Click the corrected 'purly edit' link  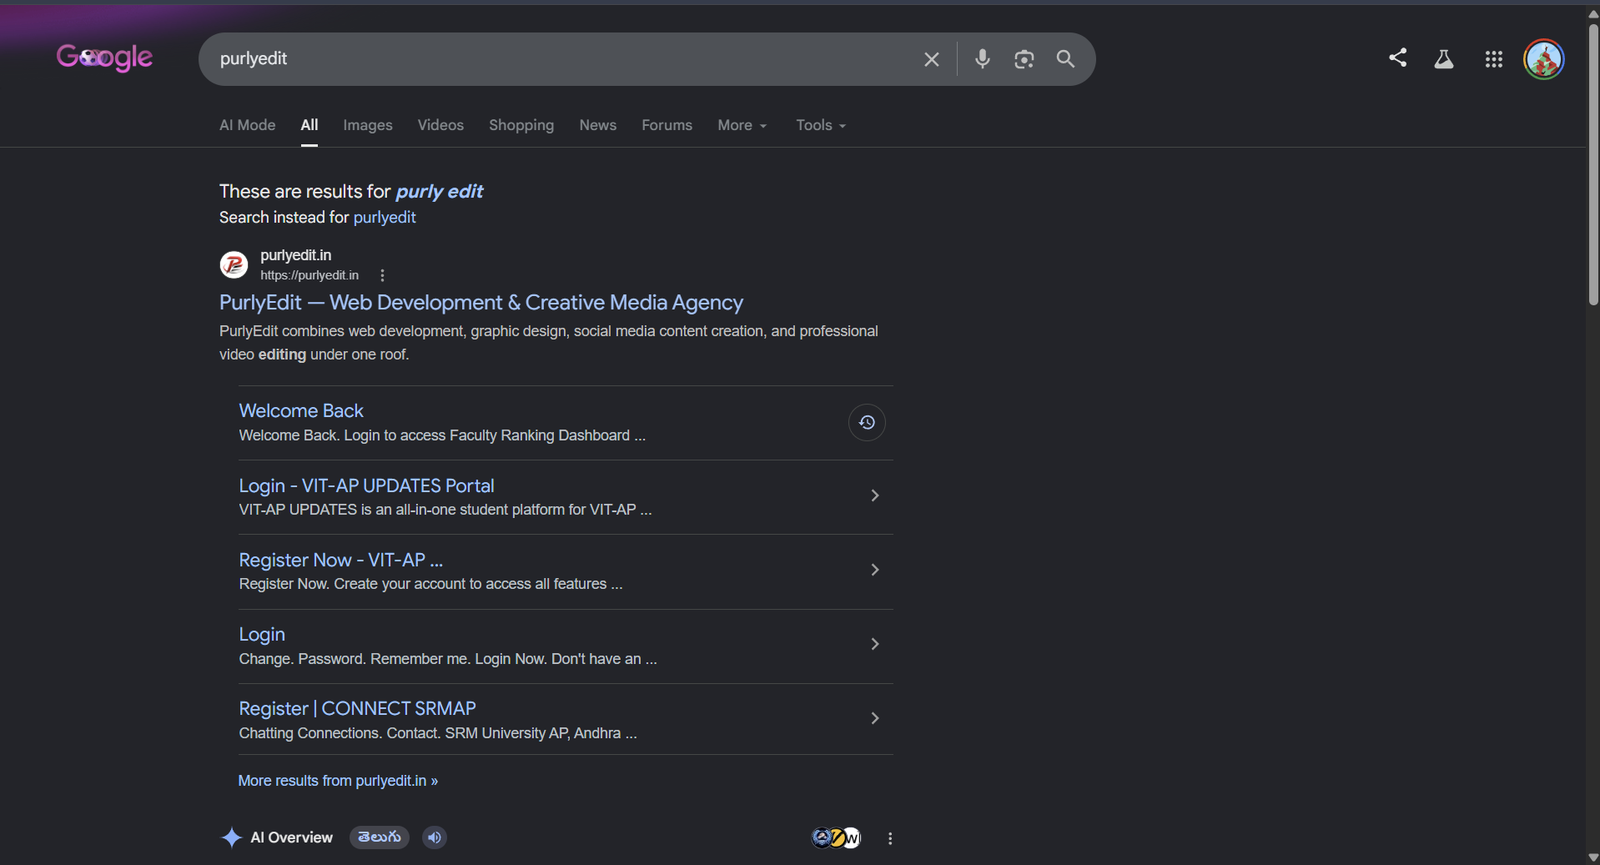pos(439,191)
